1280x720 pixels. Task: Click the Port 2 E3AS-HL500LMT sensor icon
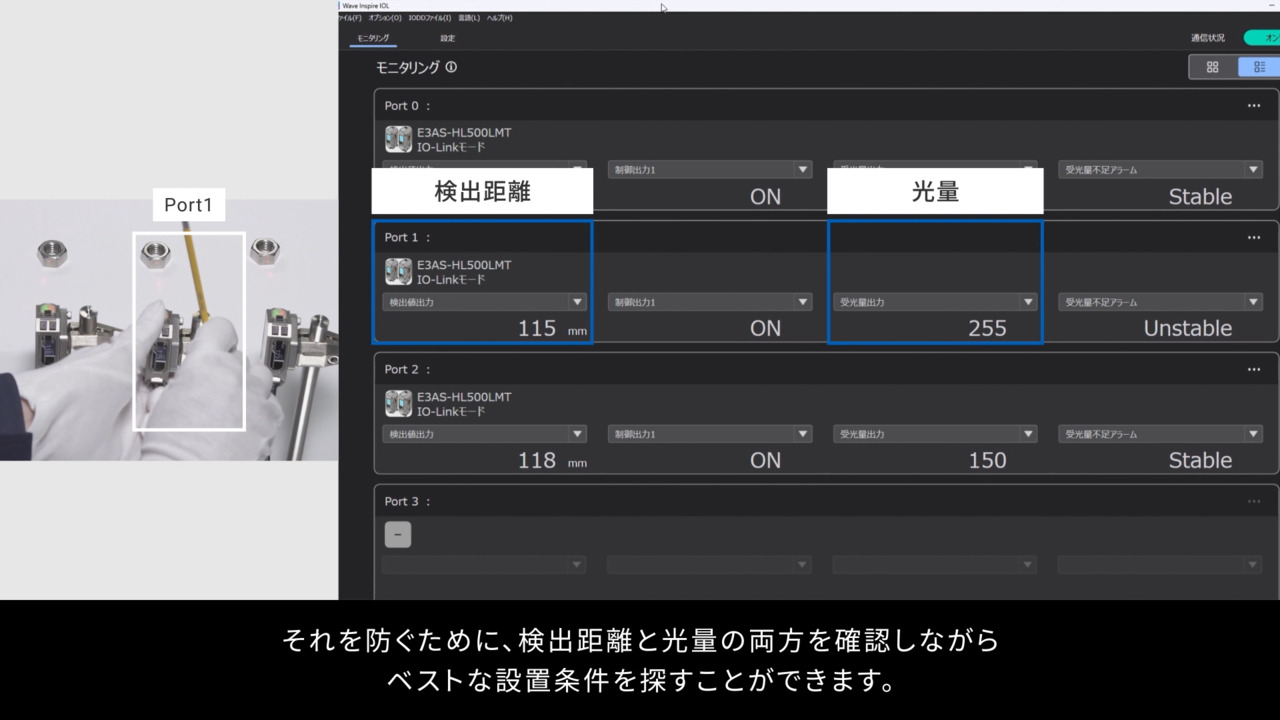click(x=398, y=403)
